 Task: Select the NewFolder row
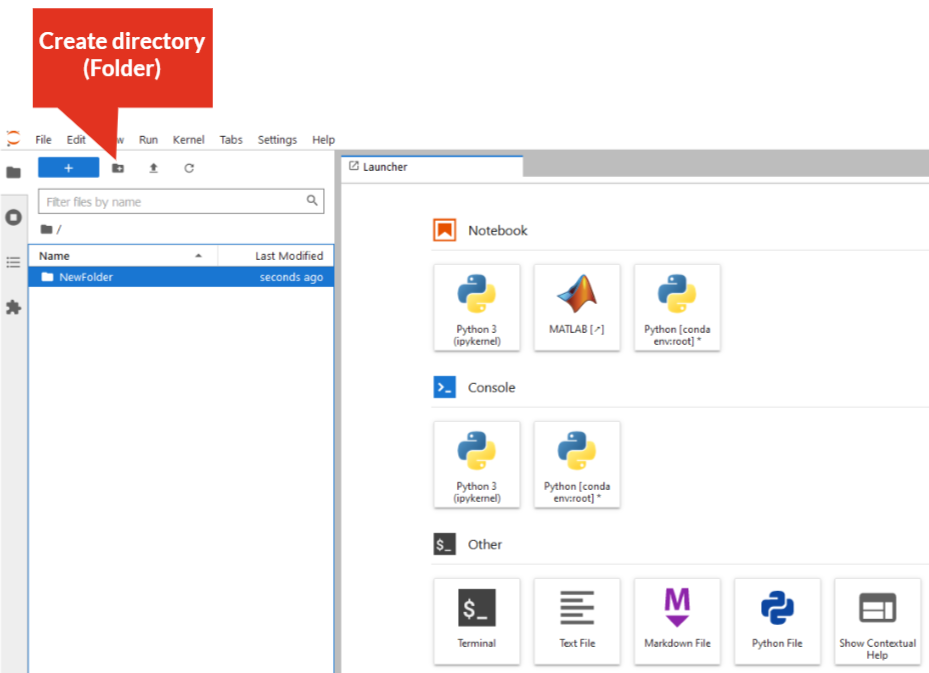(181, 277)
